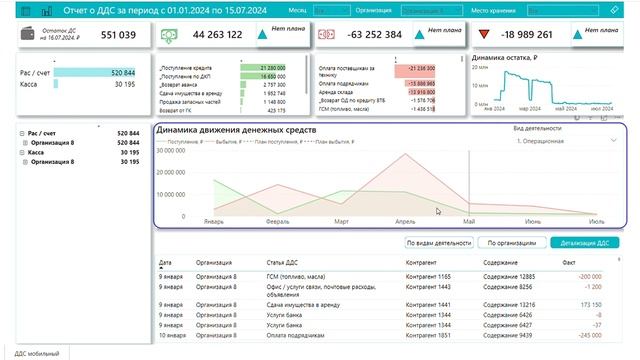Click the Содержание 8256 cell
Screen dimensions: 640x360
point(507,287)
